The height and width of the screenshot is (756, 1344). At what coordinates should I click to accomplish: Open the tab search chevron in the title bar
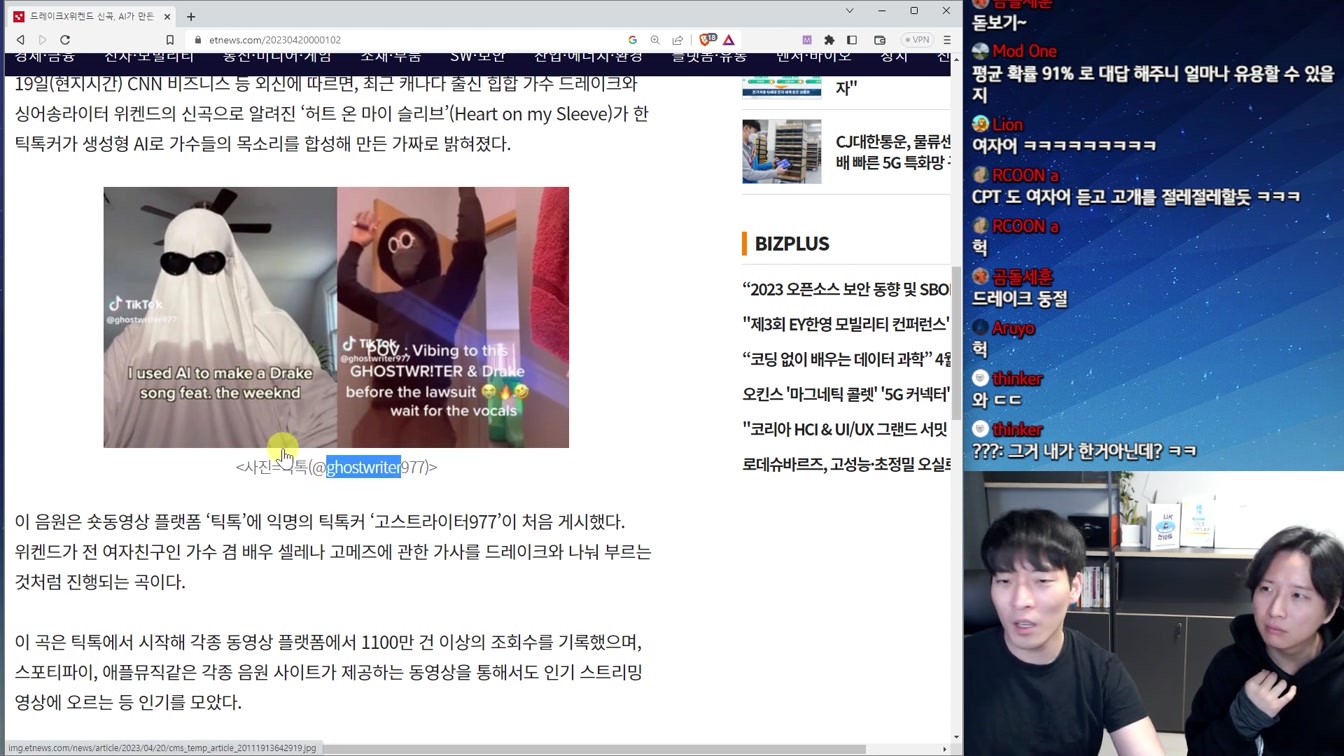click(849, 11)
